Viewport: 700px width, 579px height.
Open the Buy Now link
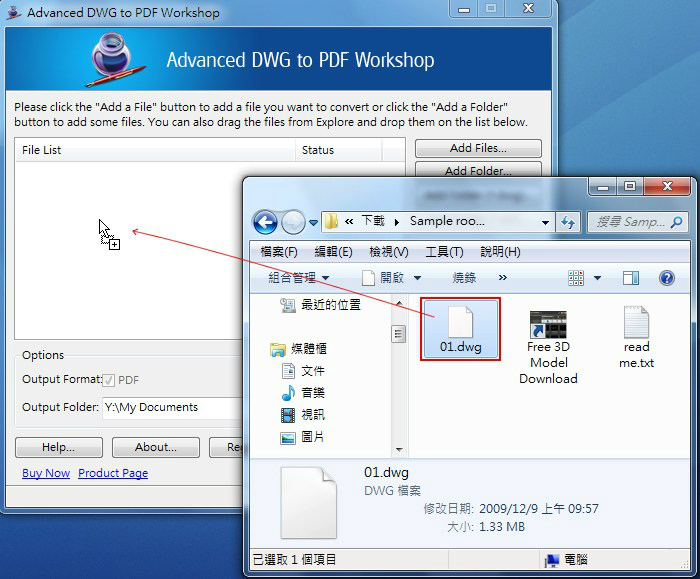click(46, 473)
